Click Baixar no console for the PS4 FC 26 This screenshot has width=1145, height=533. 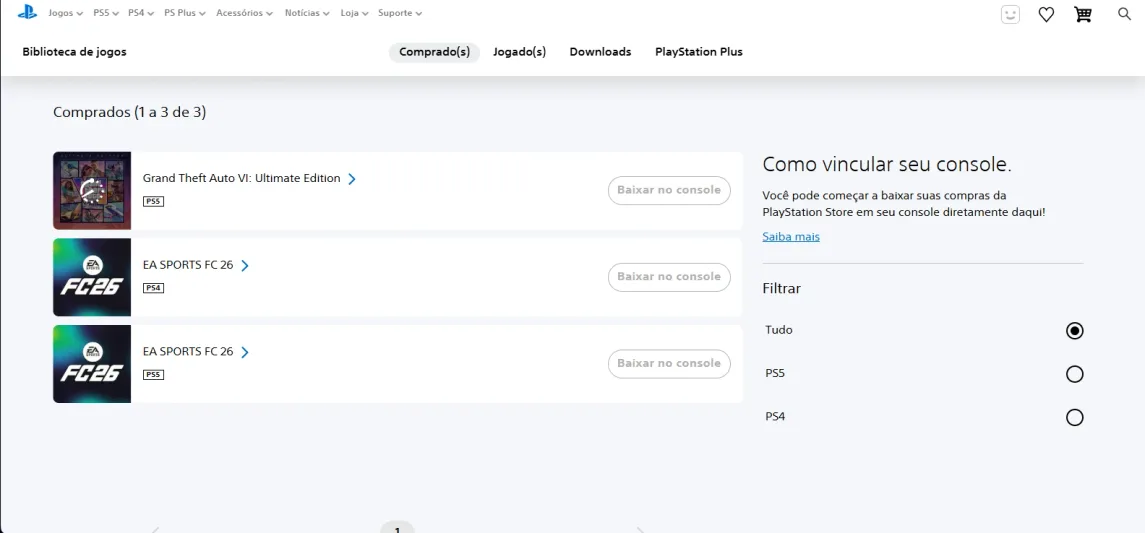(x=669, y=277)
